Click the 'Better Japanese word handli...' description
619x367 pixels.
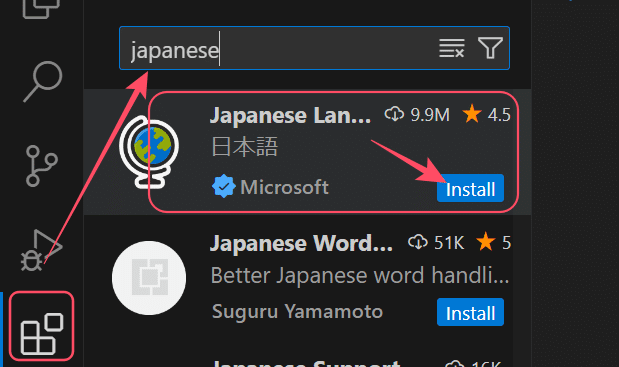tap(360, 275)
